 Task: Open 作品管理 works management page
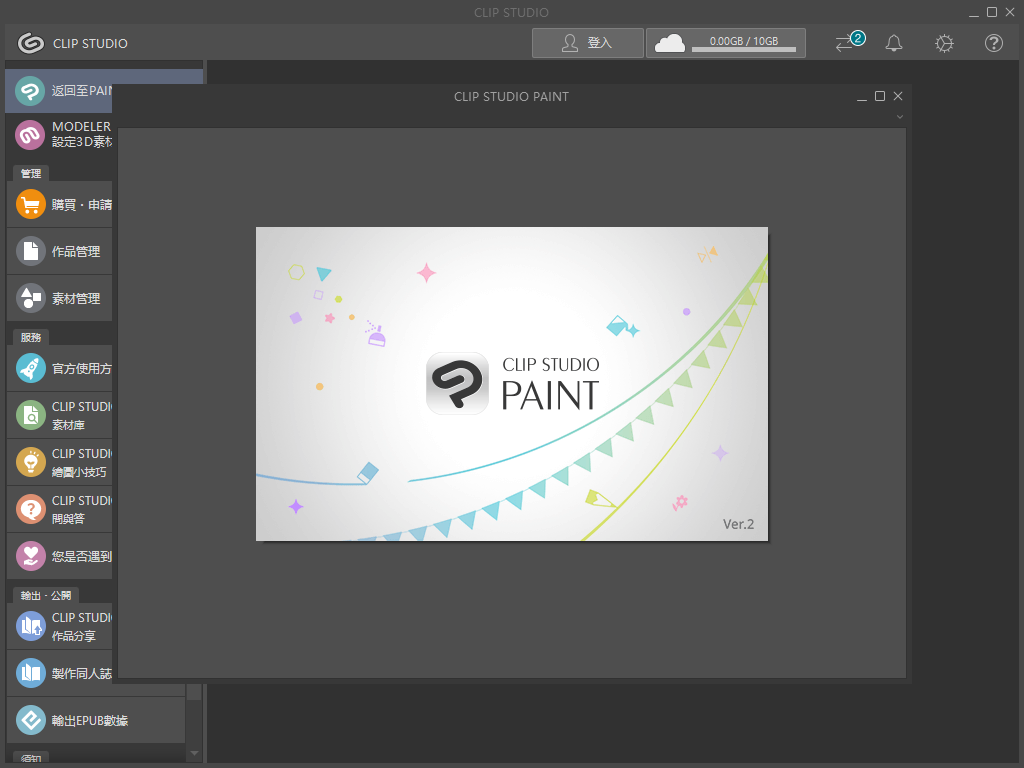coord(30,251)
